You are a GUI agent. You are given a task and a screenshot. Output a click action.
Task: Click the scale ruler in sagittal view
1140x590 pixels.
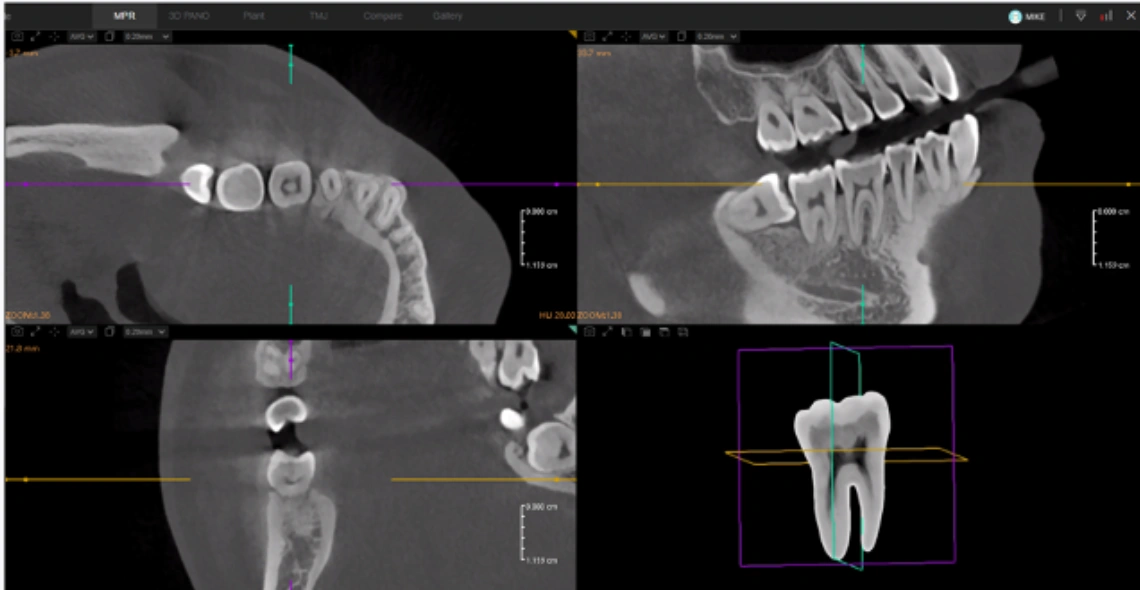[1112, 238]
